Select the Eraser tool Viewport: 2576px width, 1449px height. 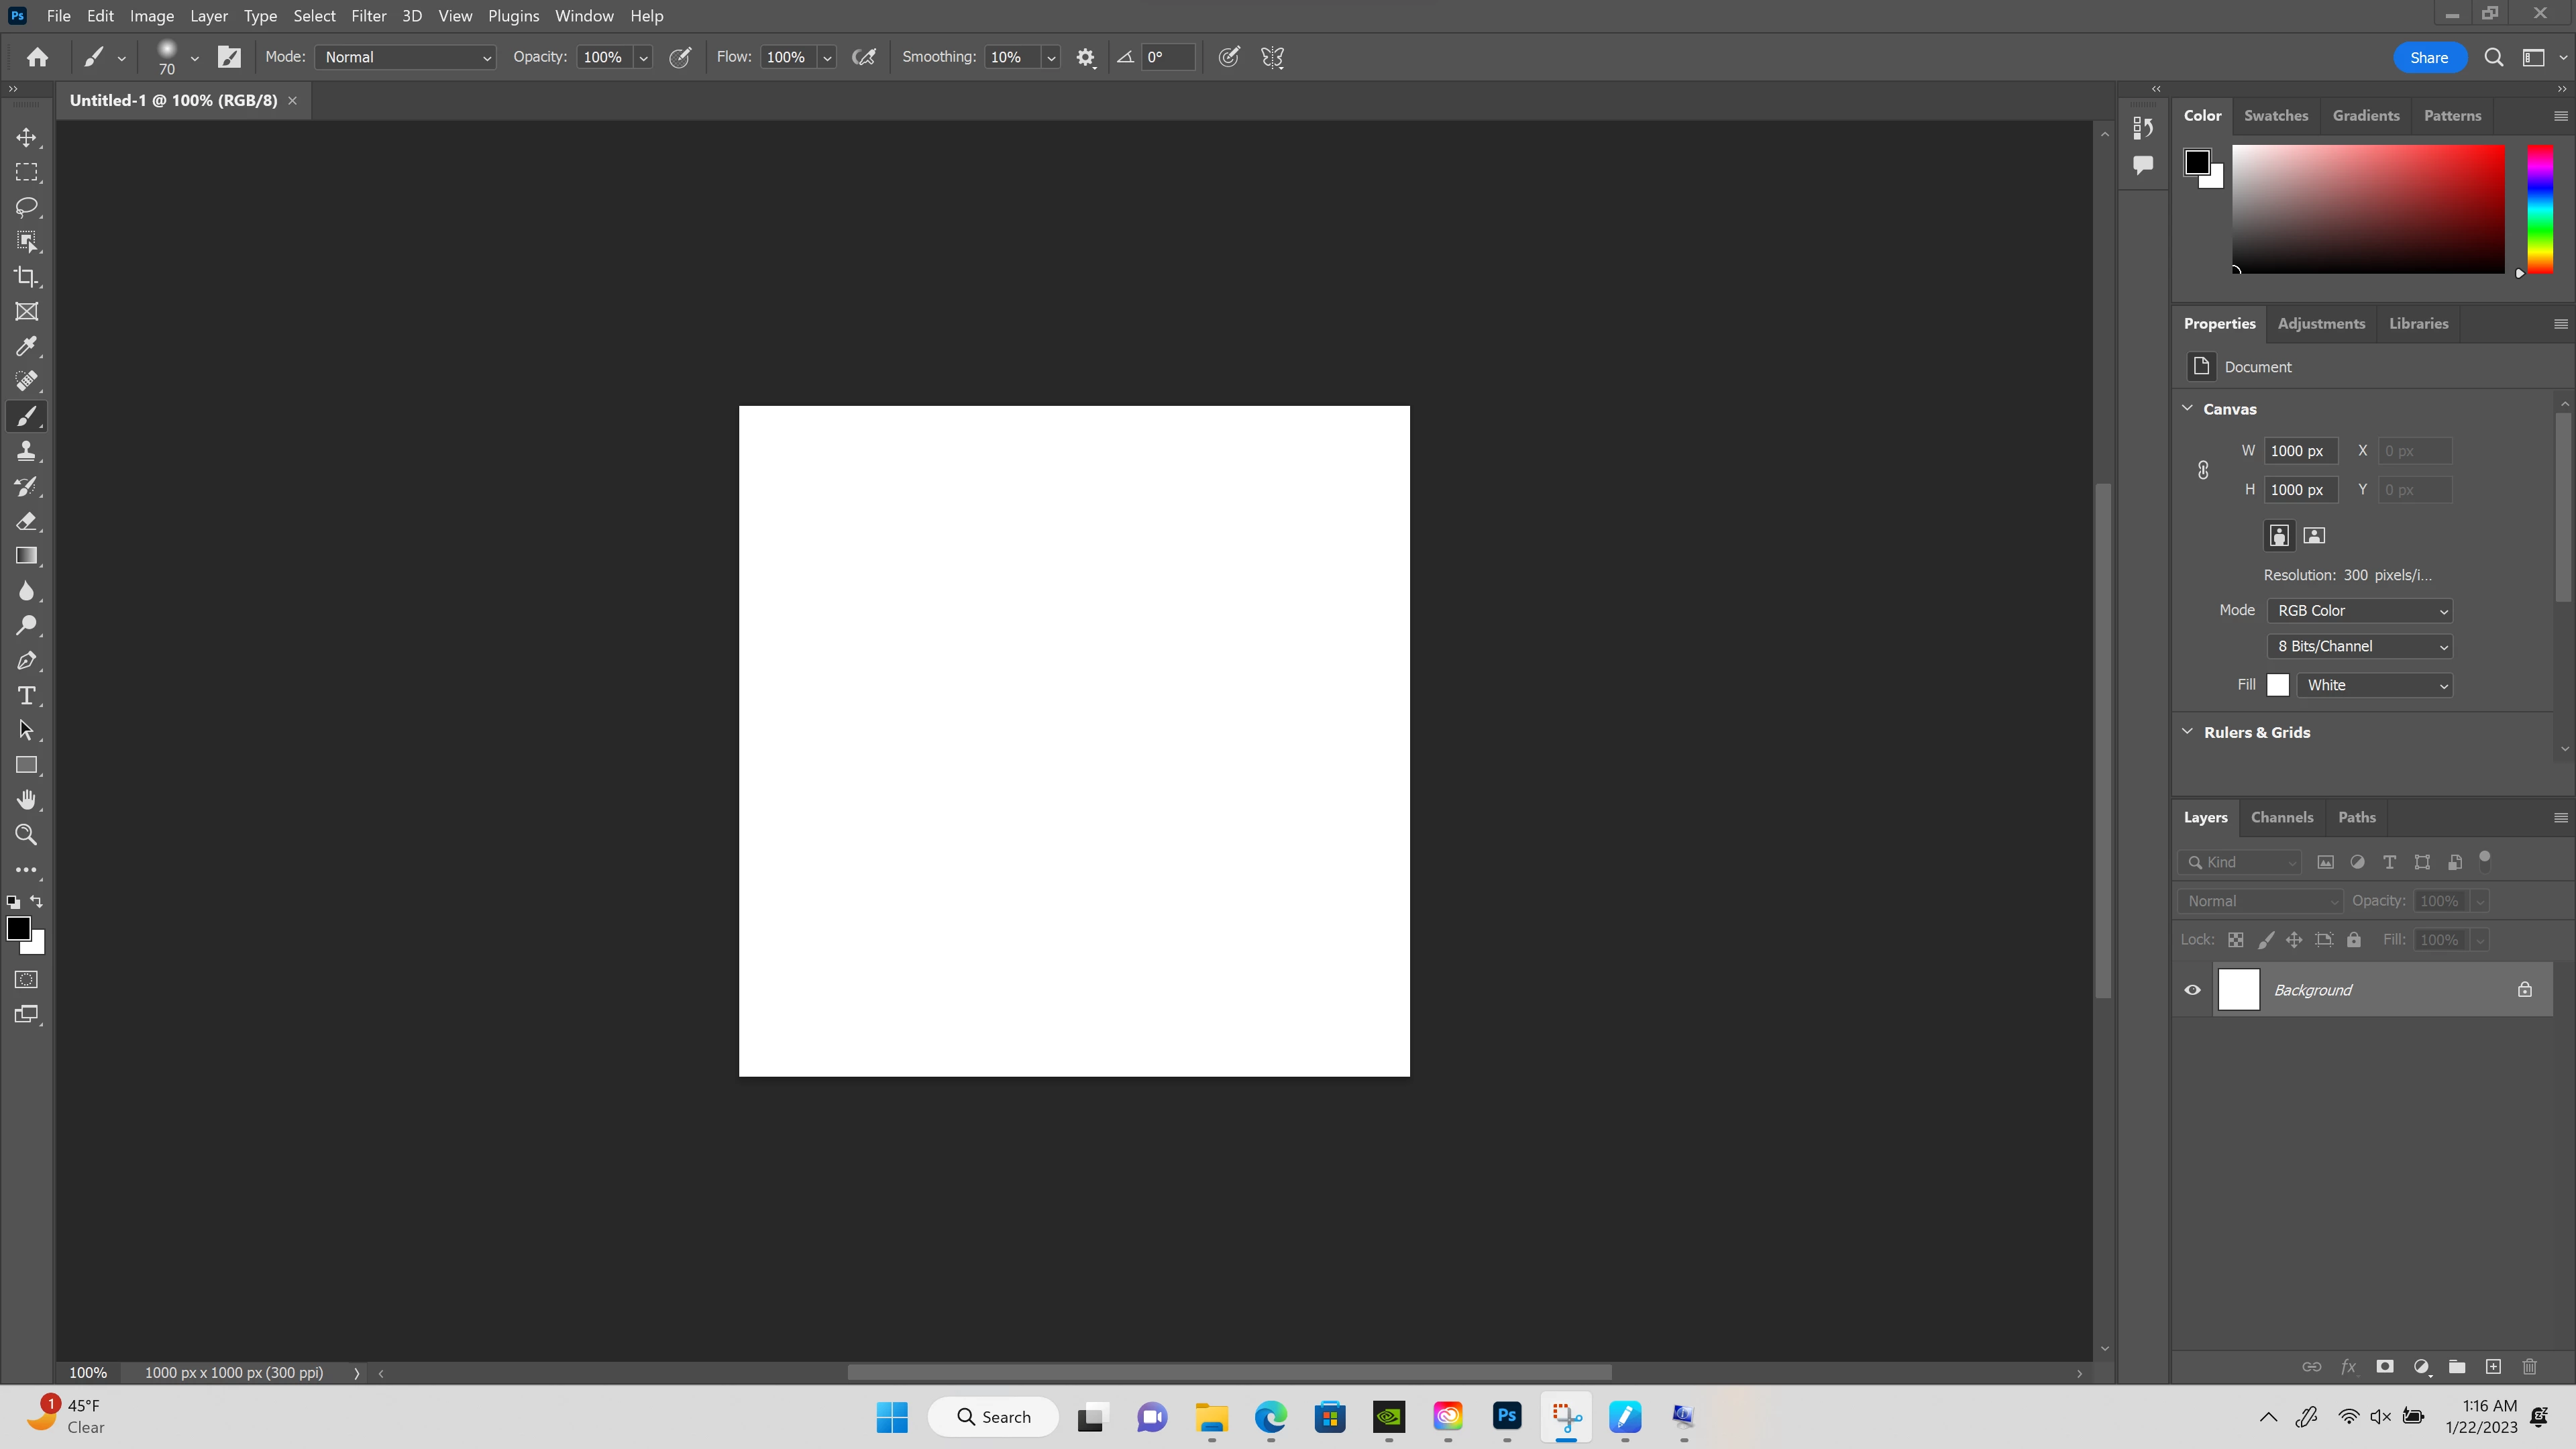(26, 521)
